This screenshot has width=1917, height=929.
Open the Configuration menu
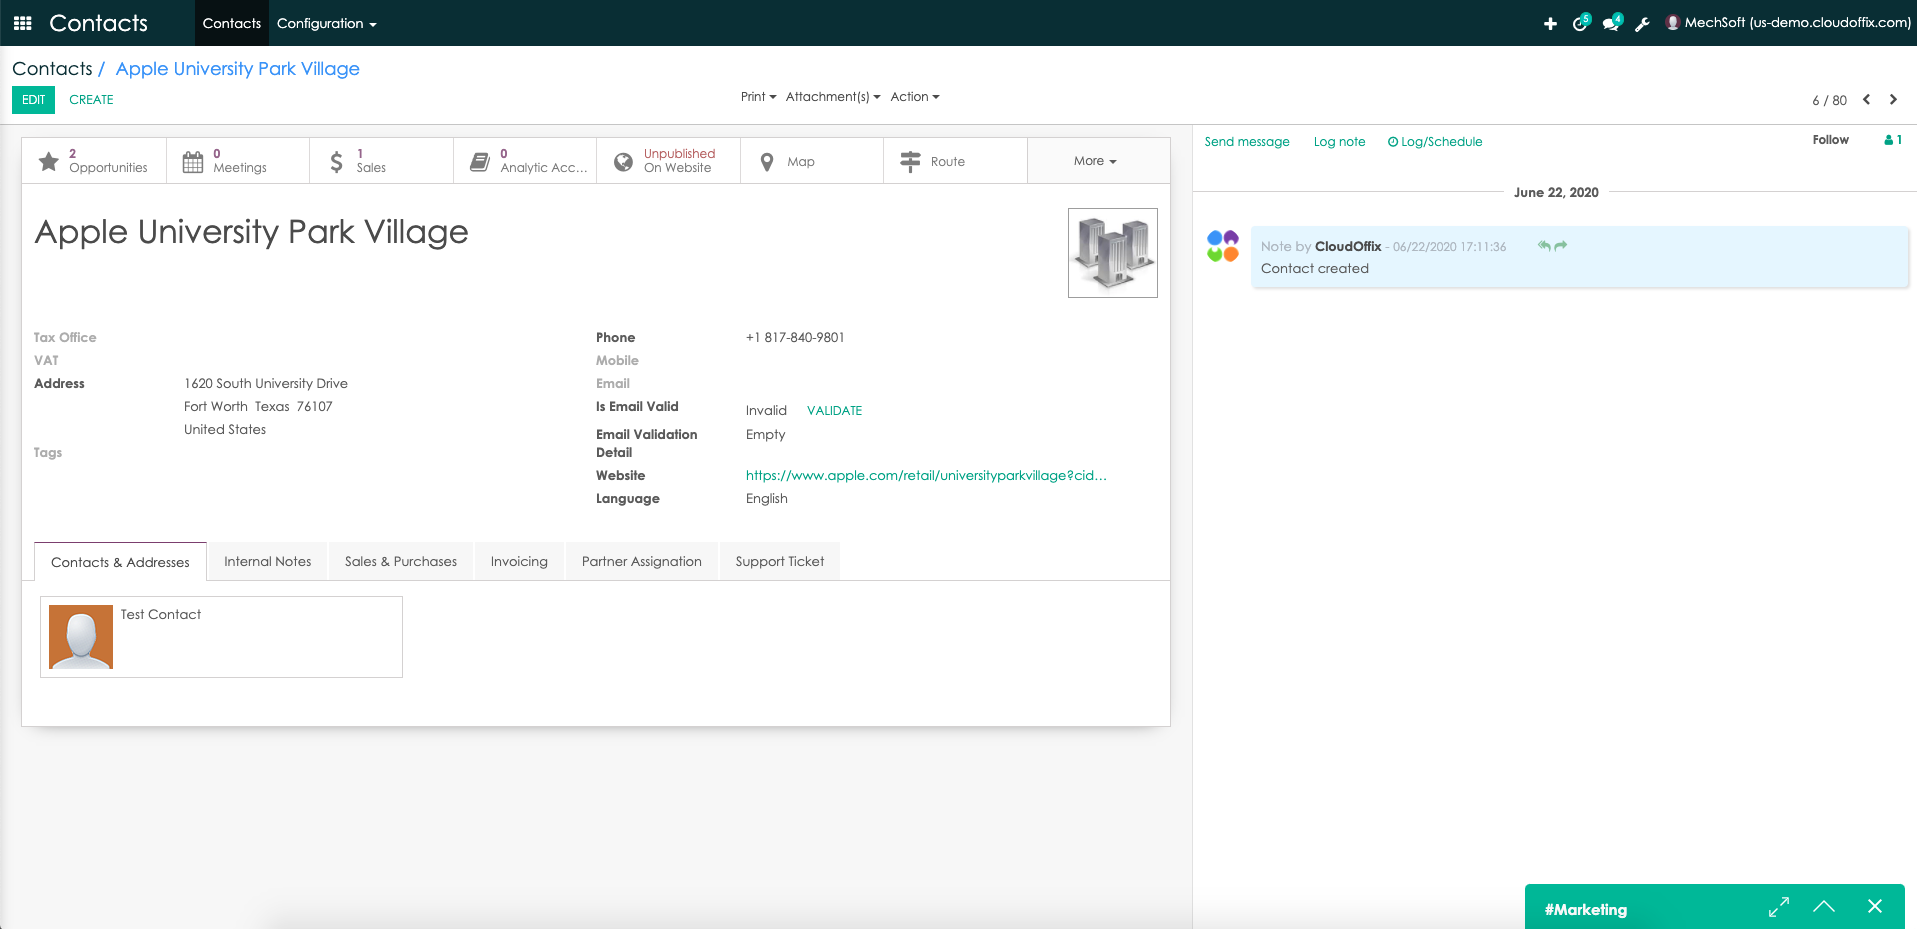pos(327,23)
